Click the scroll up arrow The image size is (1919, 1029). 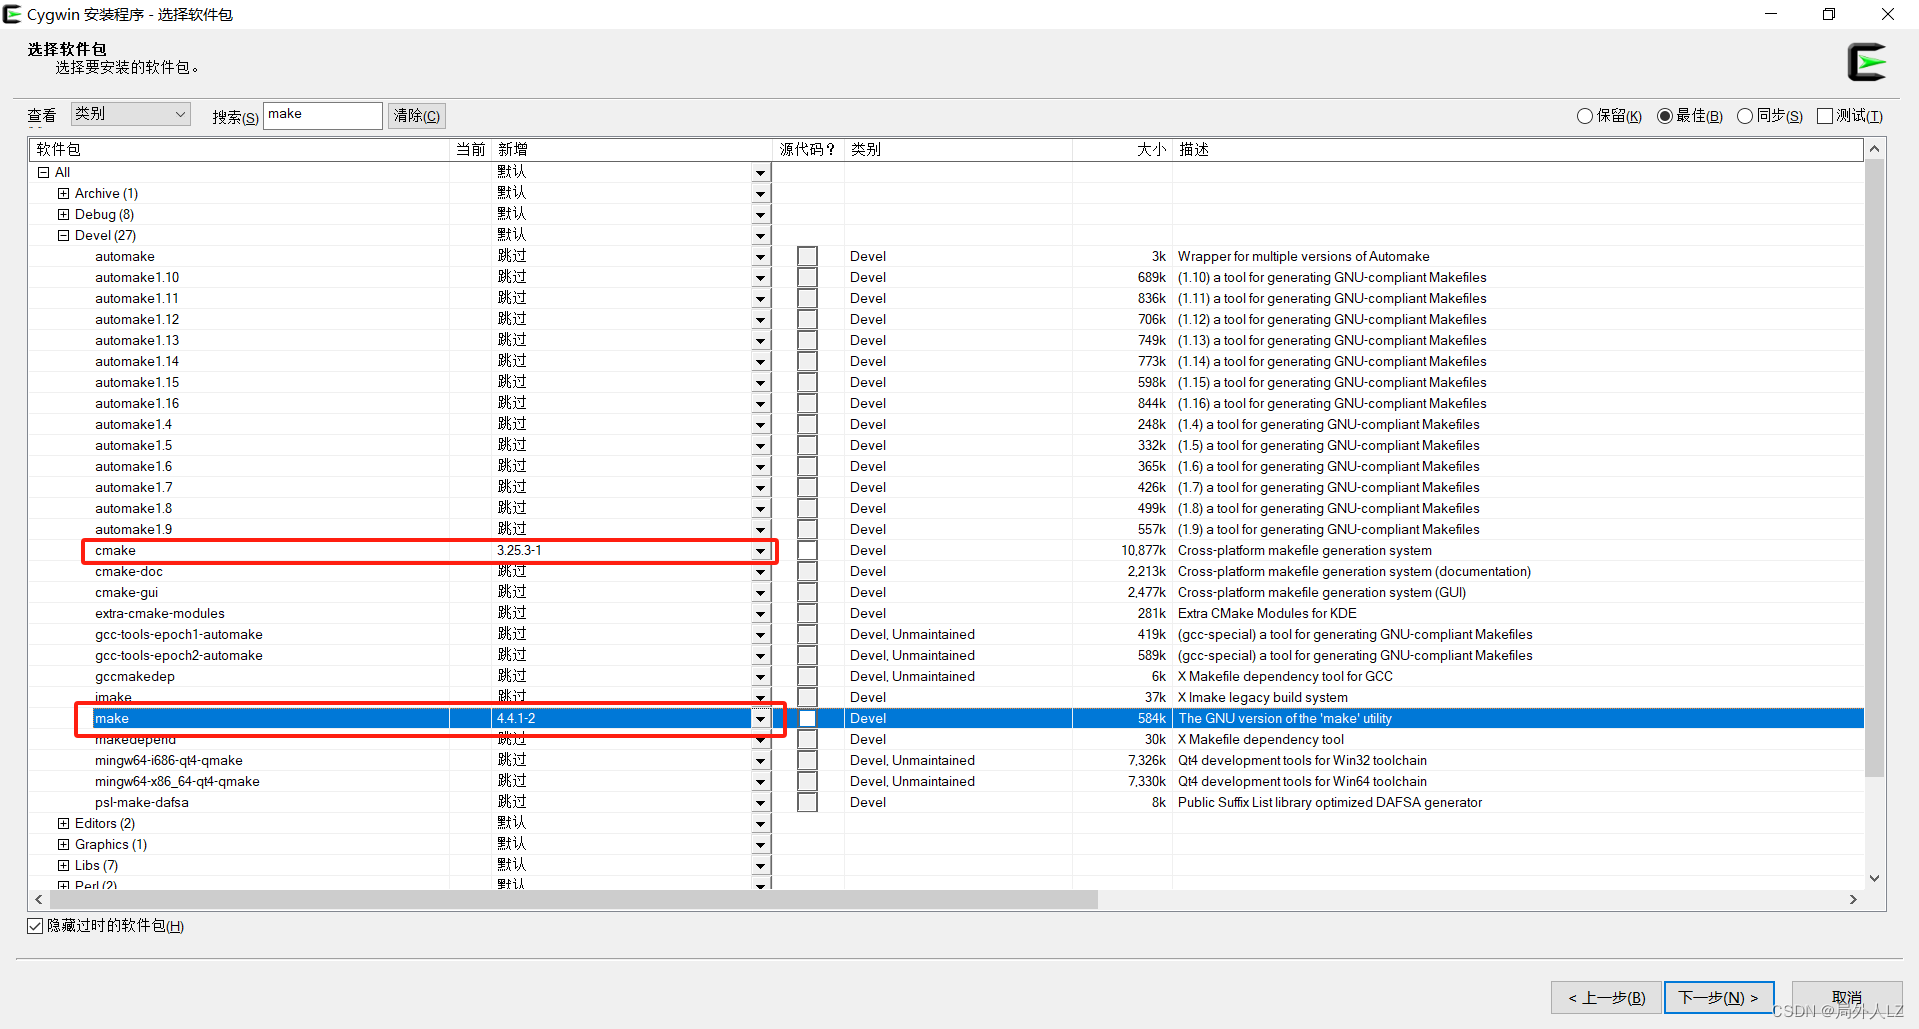(1875, 149)
